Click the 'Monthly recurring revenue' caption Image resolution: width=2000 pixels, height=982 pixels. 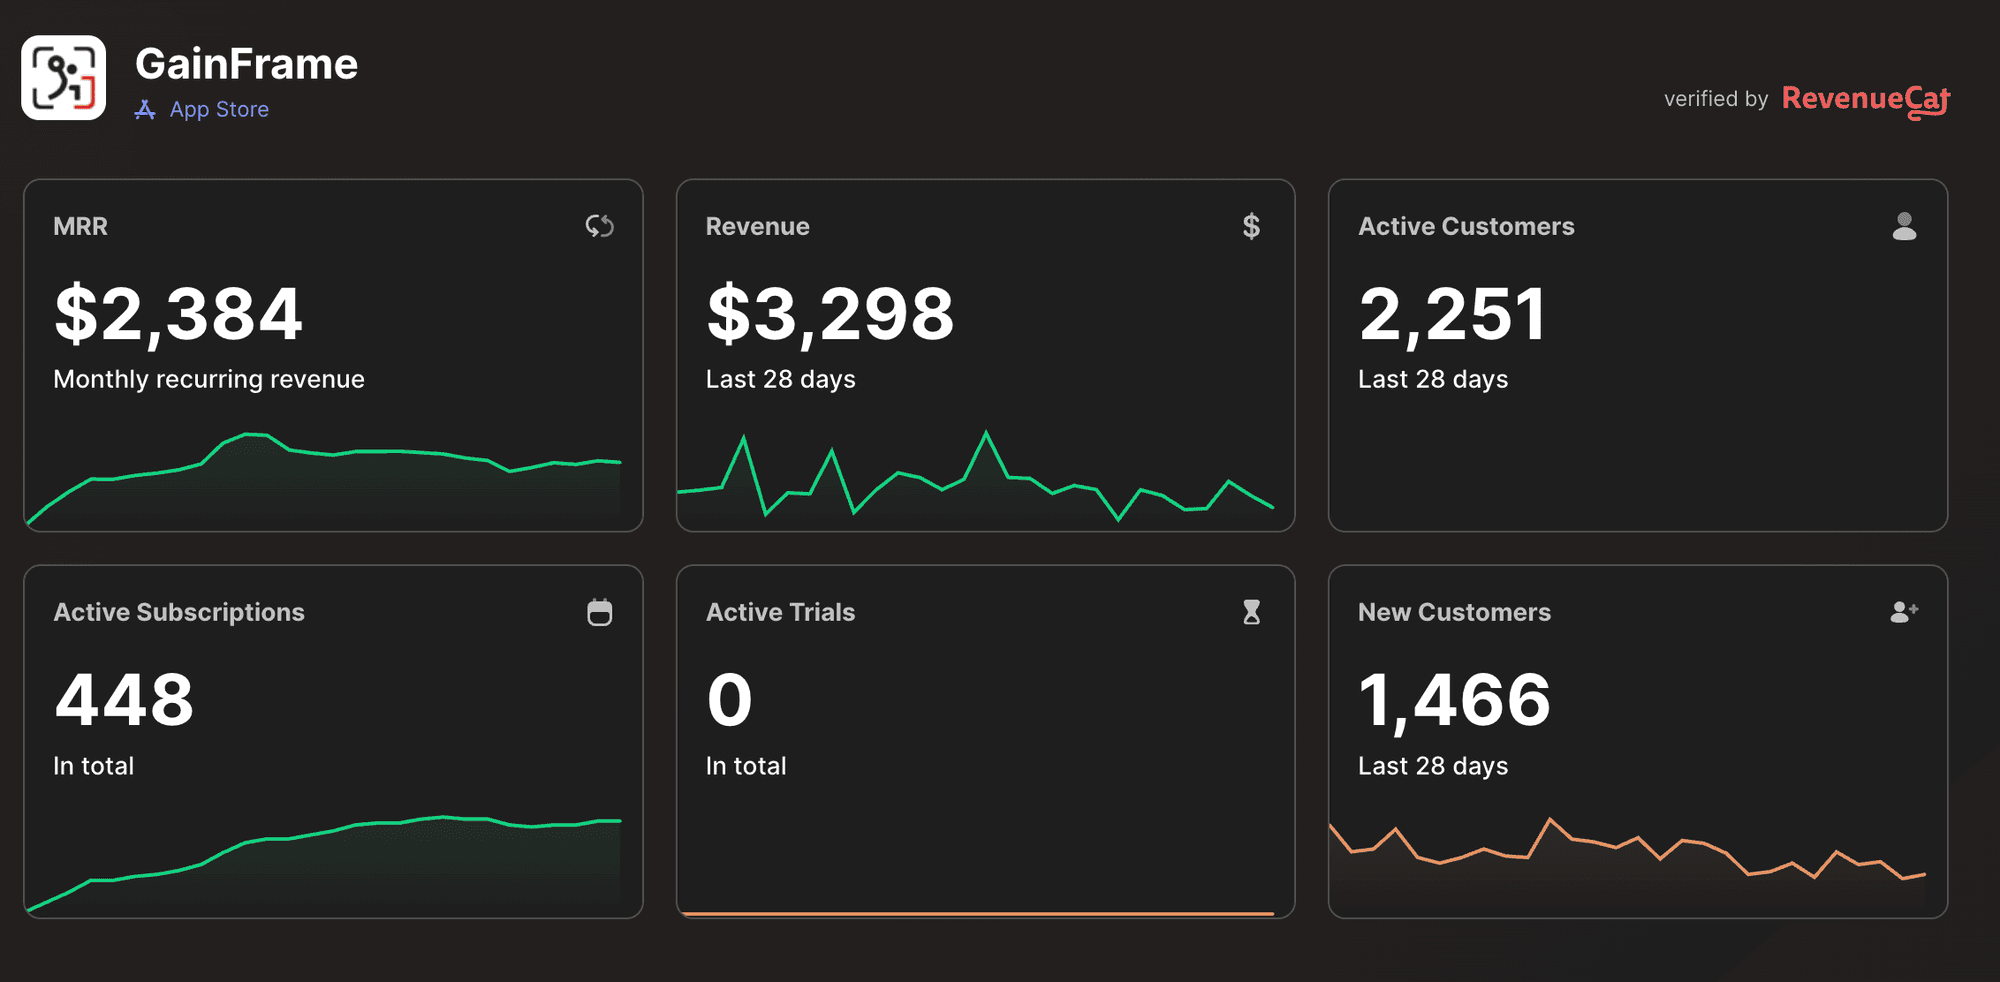(x=209, y=379)
